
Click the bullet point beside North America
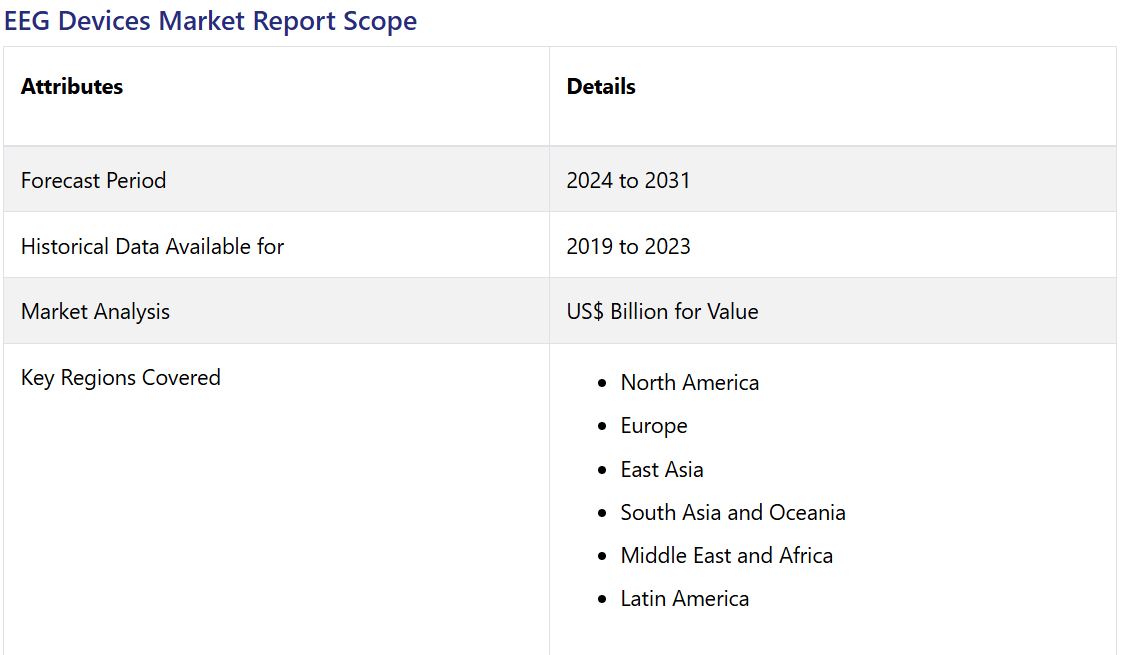click(601, 384)
